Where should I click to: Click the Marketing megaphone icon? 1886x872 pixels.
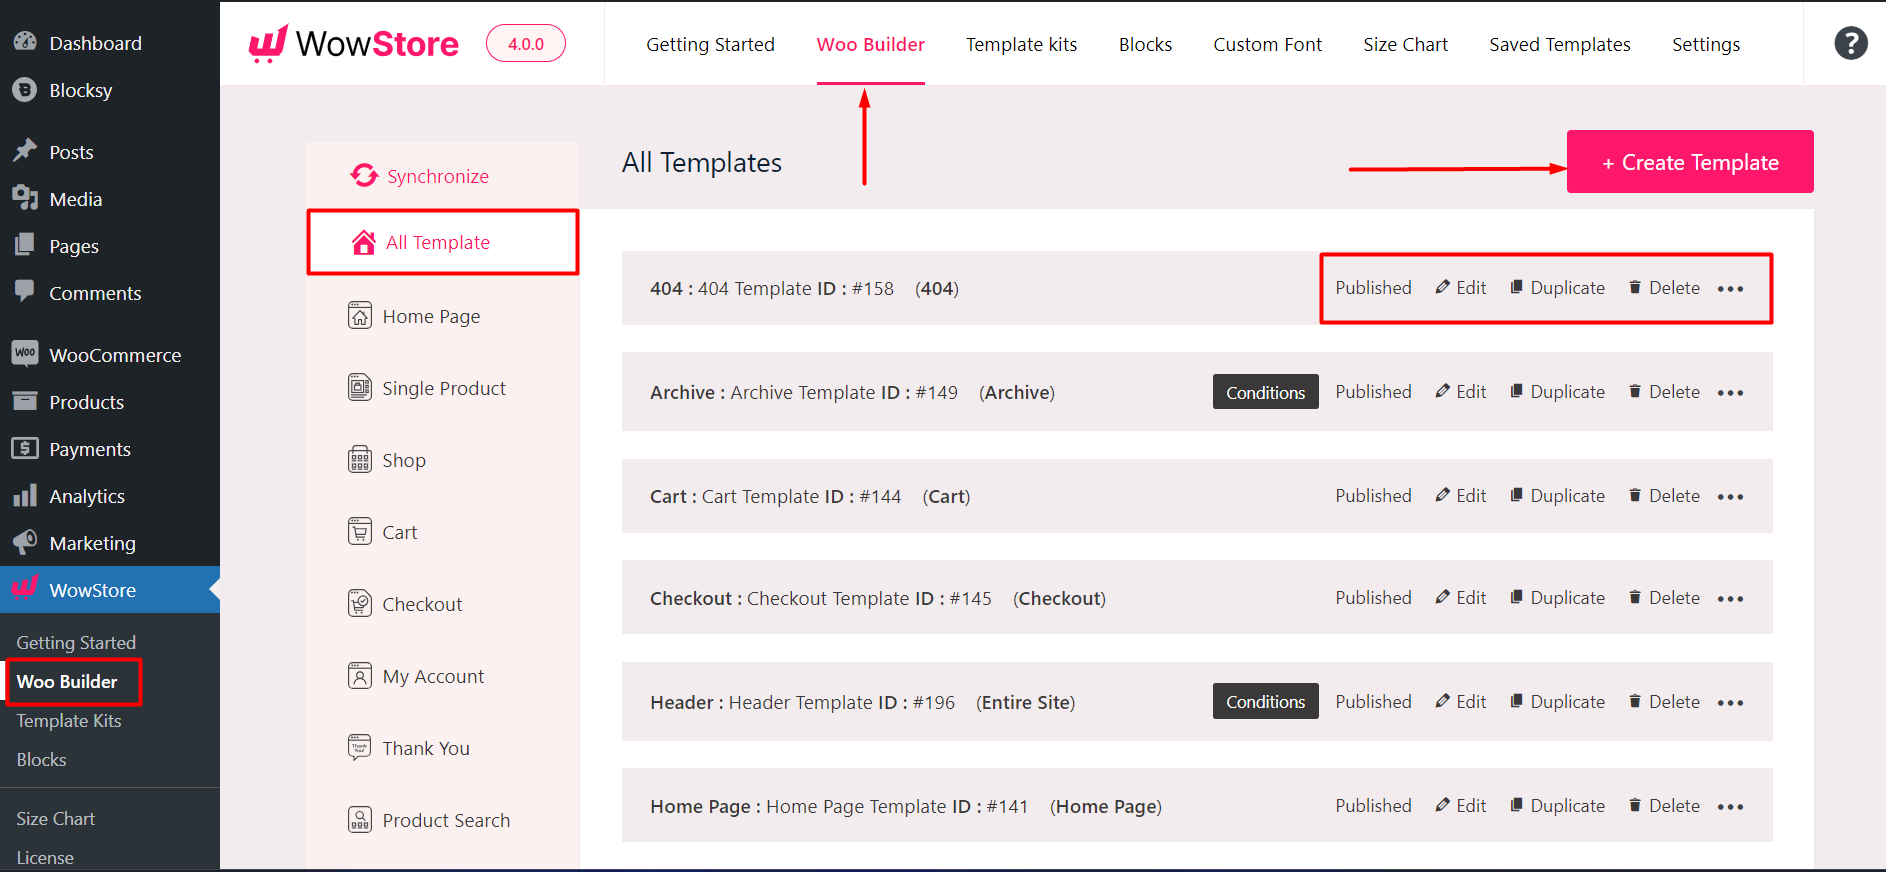point(25,542)
